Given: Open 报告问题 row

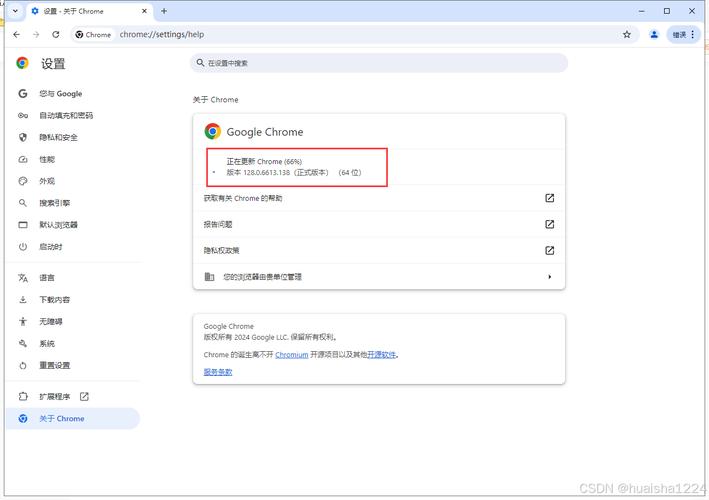Looking at the screenshot, I should click(379, 224).
